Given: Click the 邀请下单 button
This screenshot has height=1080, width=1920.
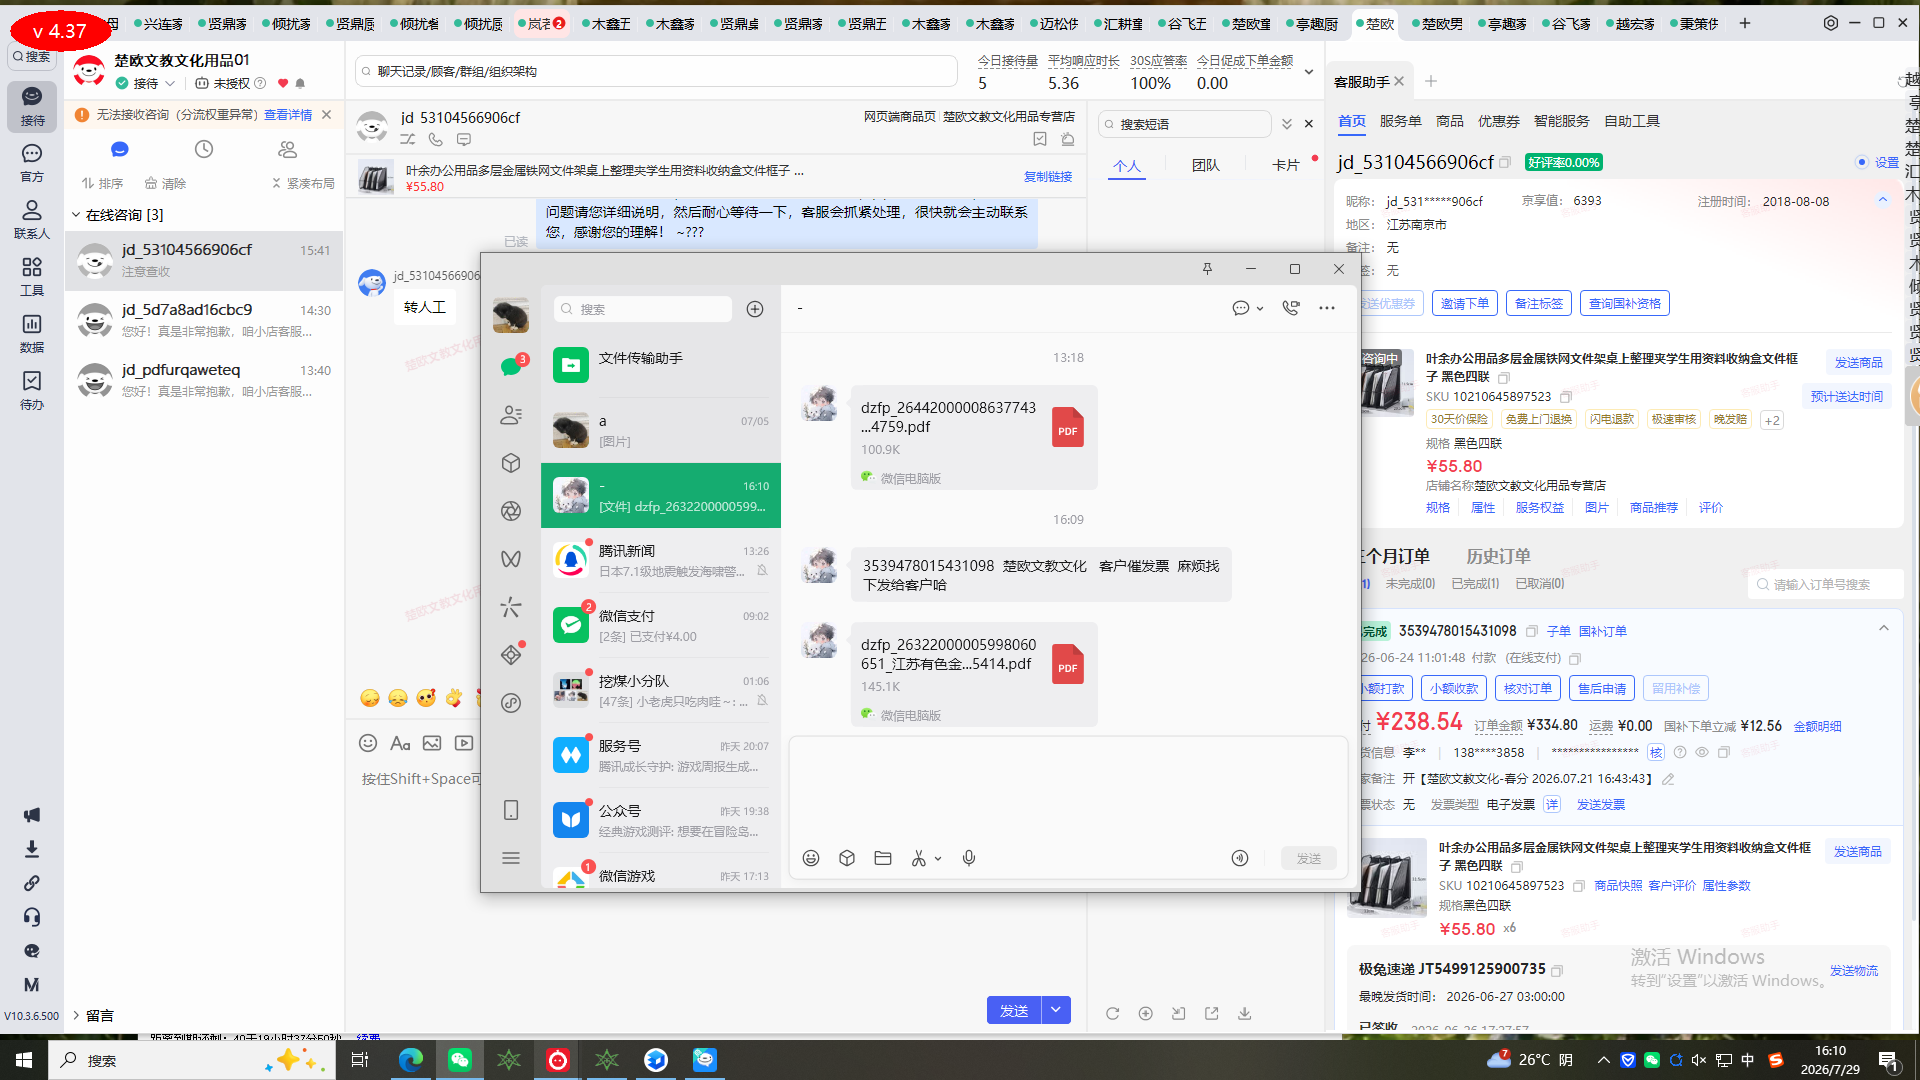Looking at the screenshot, I should click(x=1465, y=304).
